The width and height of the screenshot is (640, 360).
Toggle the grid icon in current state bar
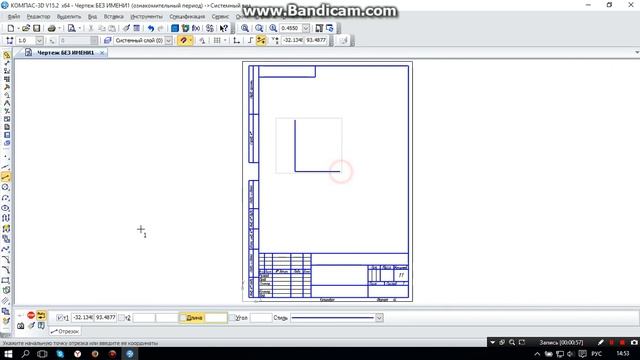[x=217, y=40]
